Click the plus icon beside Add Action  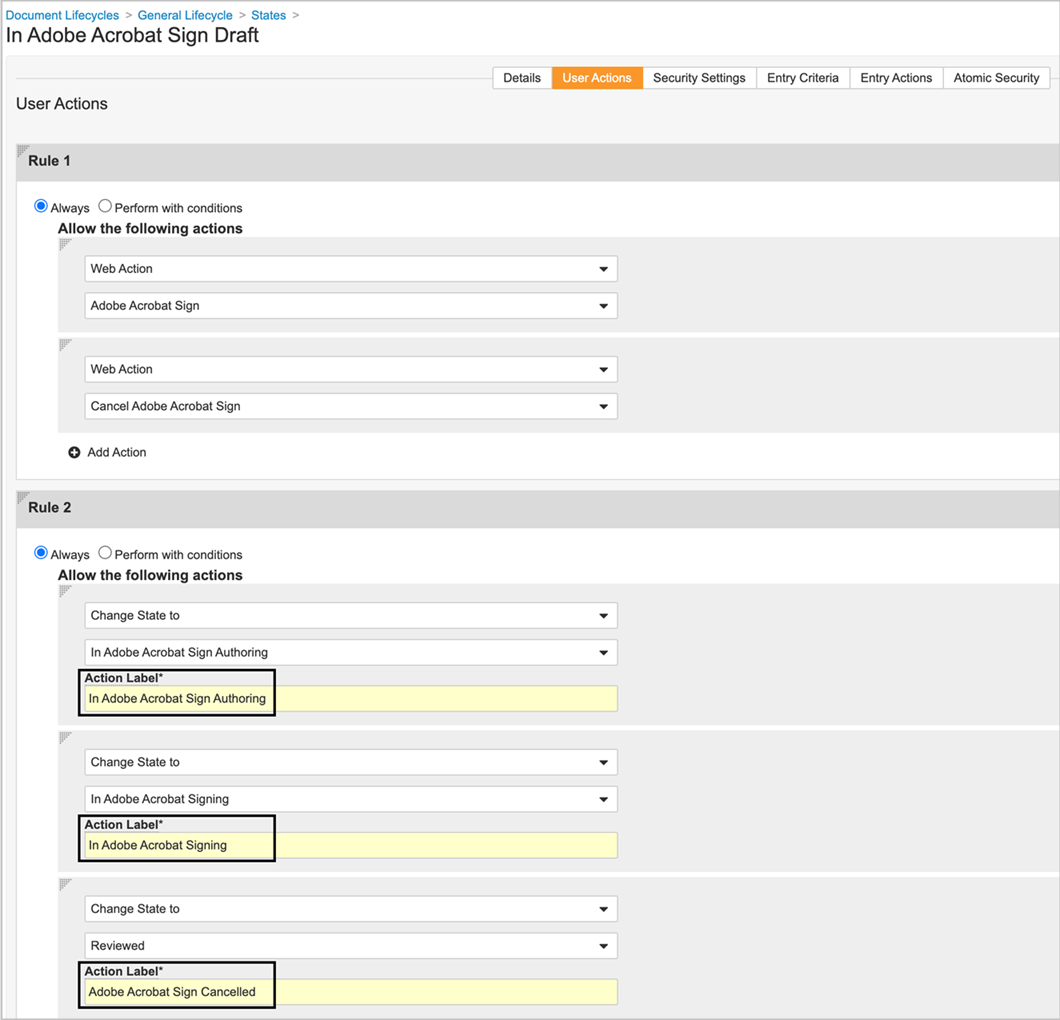point(74,453)
